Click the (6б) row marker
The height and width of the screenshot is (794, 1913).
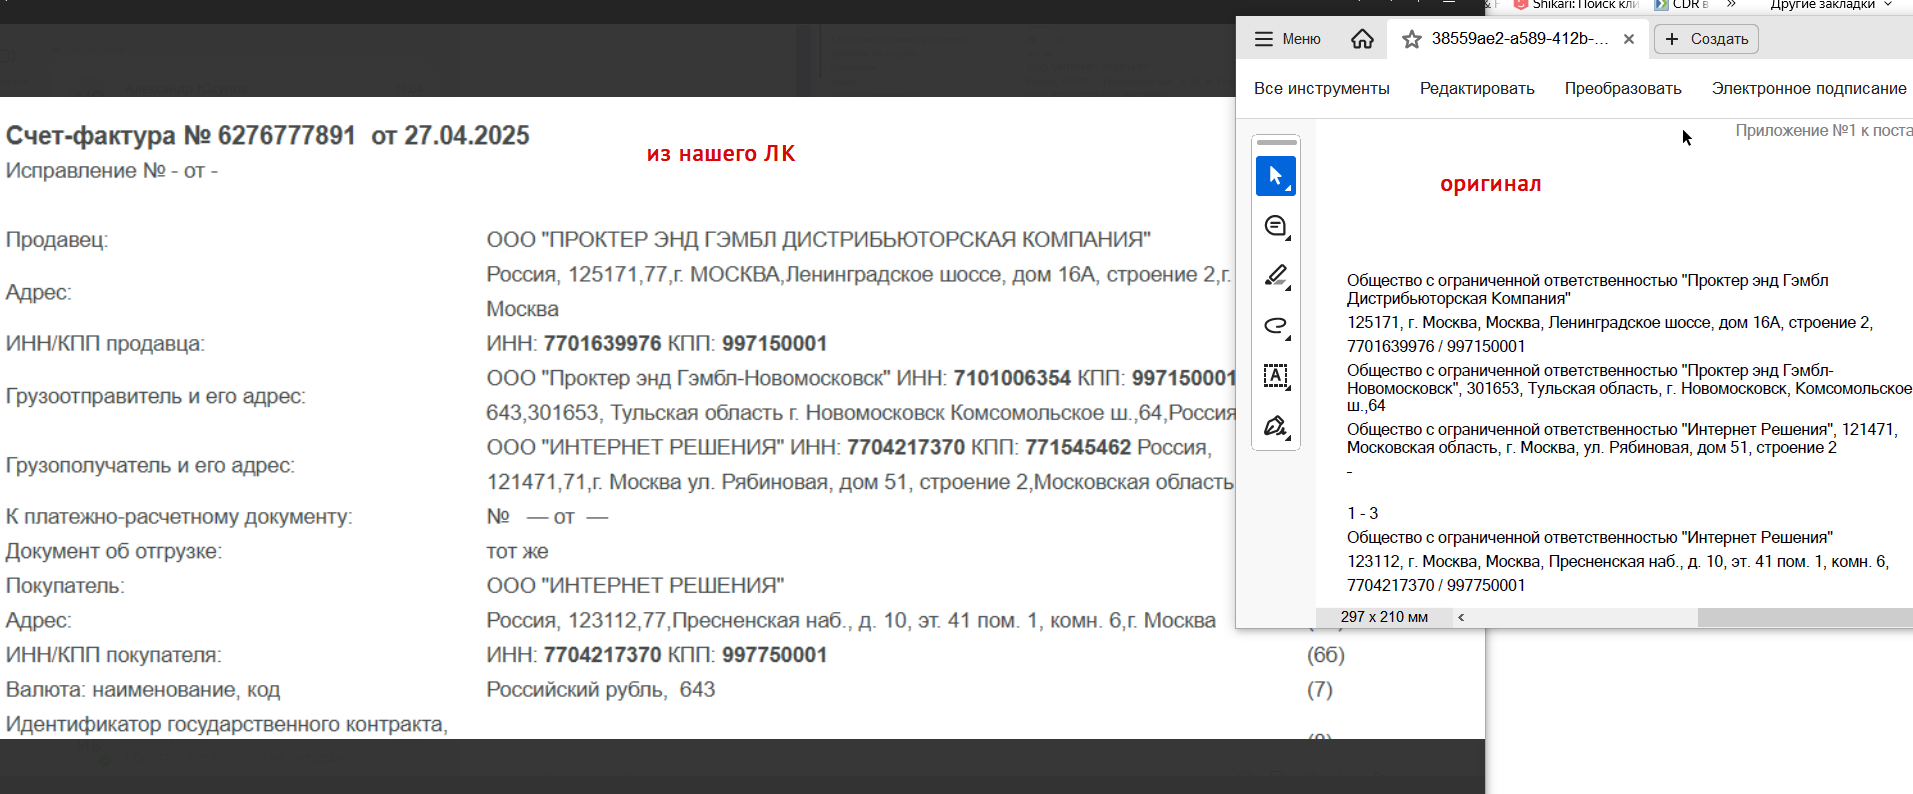tap(1326, 655)
